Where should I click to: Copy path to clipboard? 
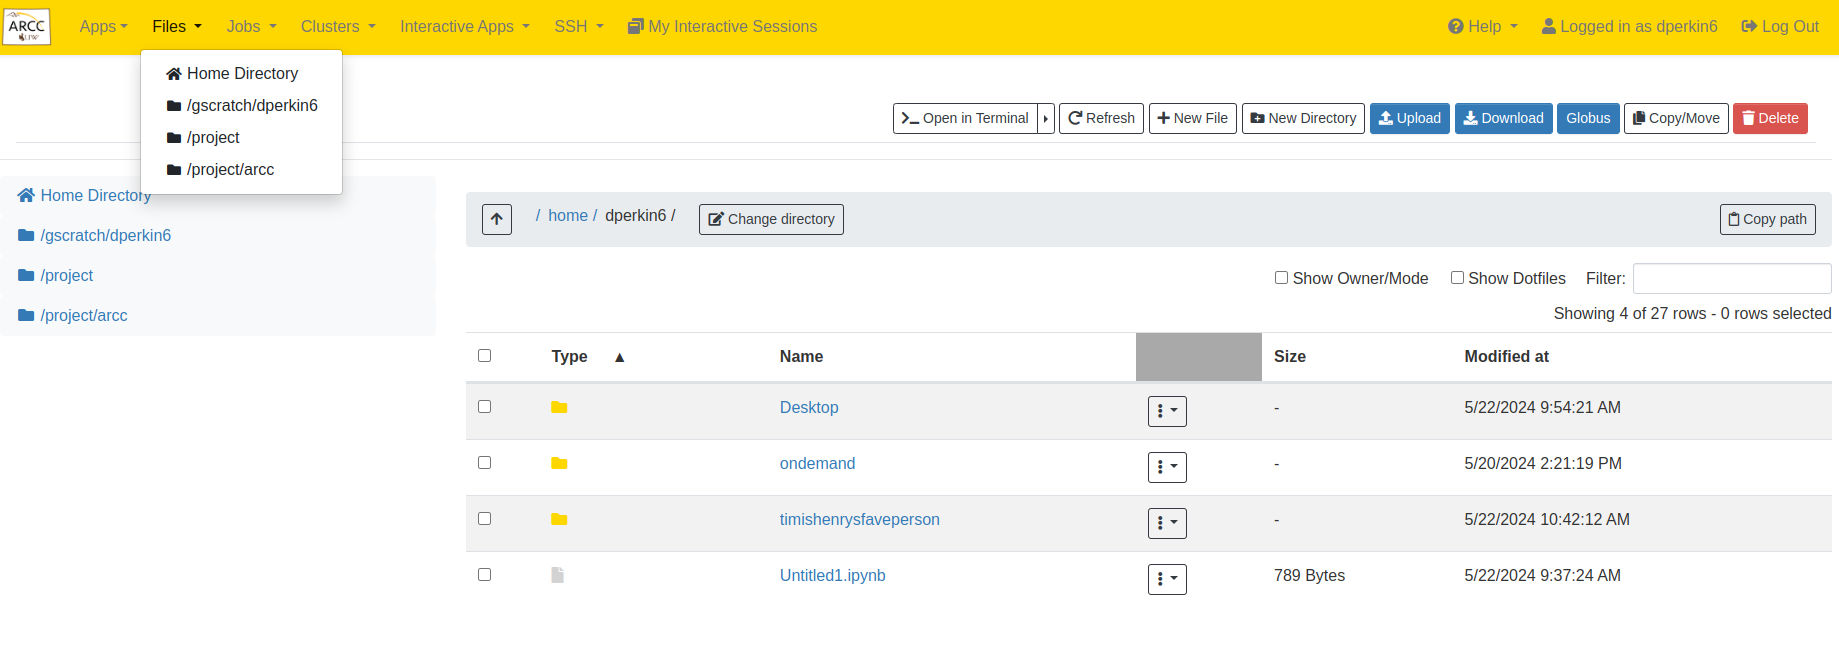tap(1768, 219)
